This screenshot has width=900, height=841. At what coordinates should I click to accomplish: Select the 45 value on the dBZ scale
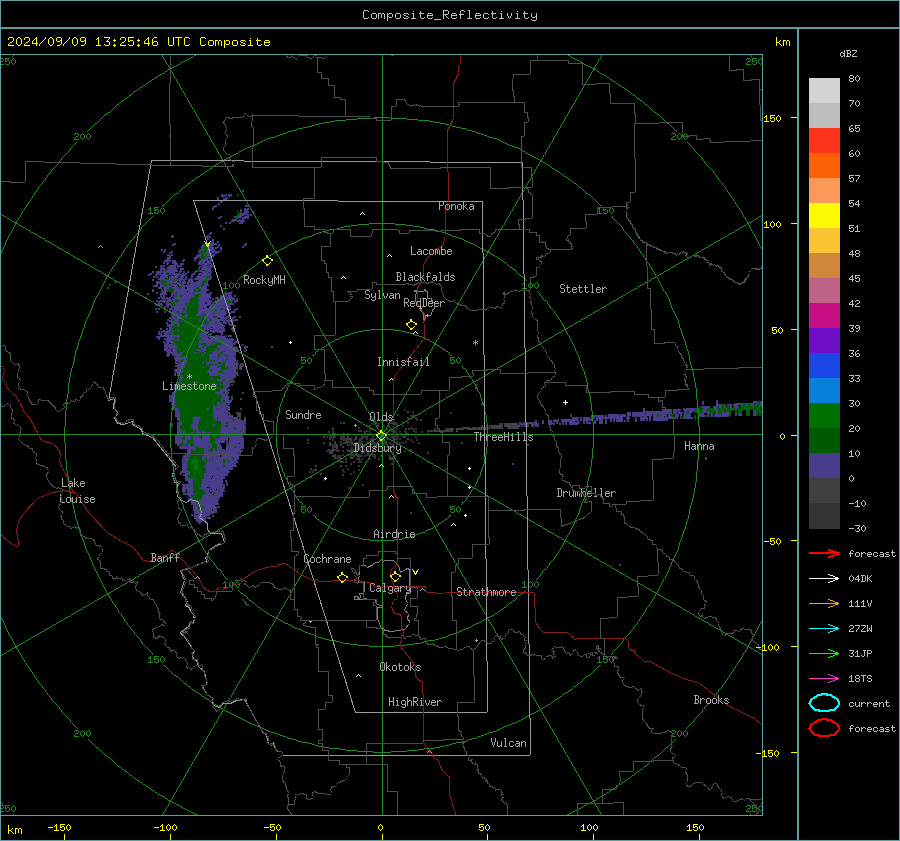[854, 278]
